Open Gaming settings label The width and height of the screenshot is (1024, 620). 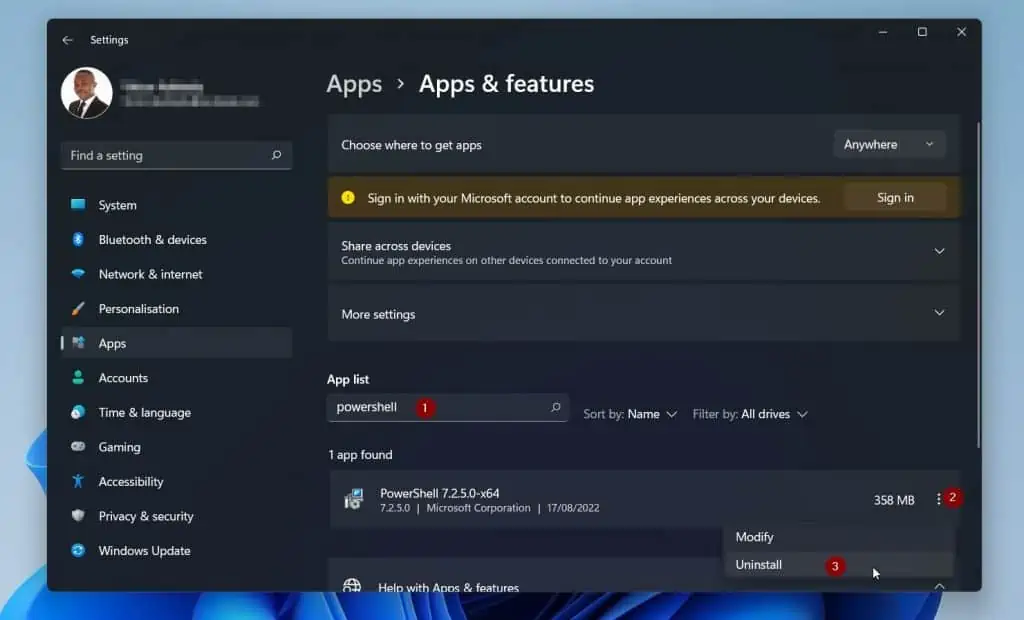tap(120, 447)
